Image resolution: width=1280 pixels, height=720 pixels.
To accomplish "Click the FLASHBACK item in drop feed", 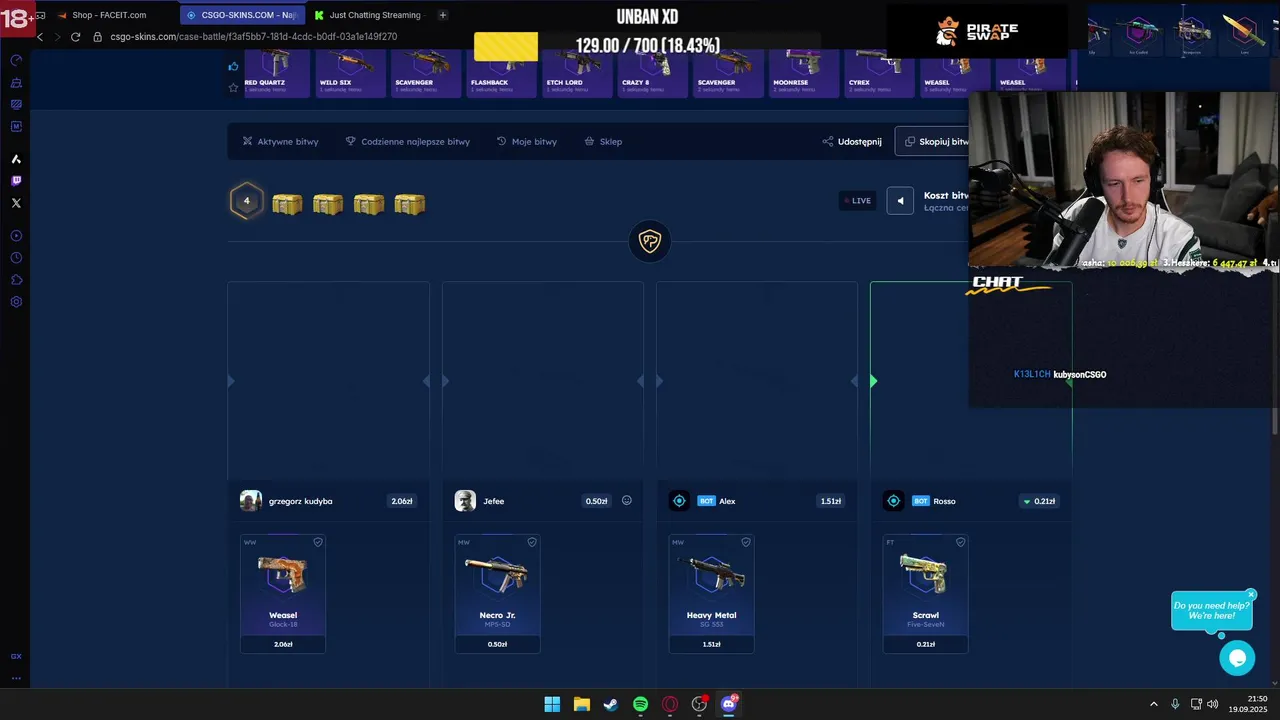I will point(501,72).
